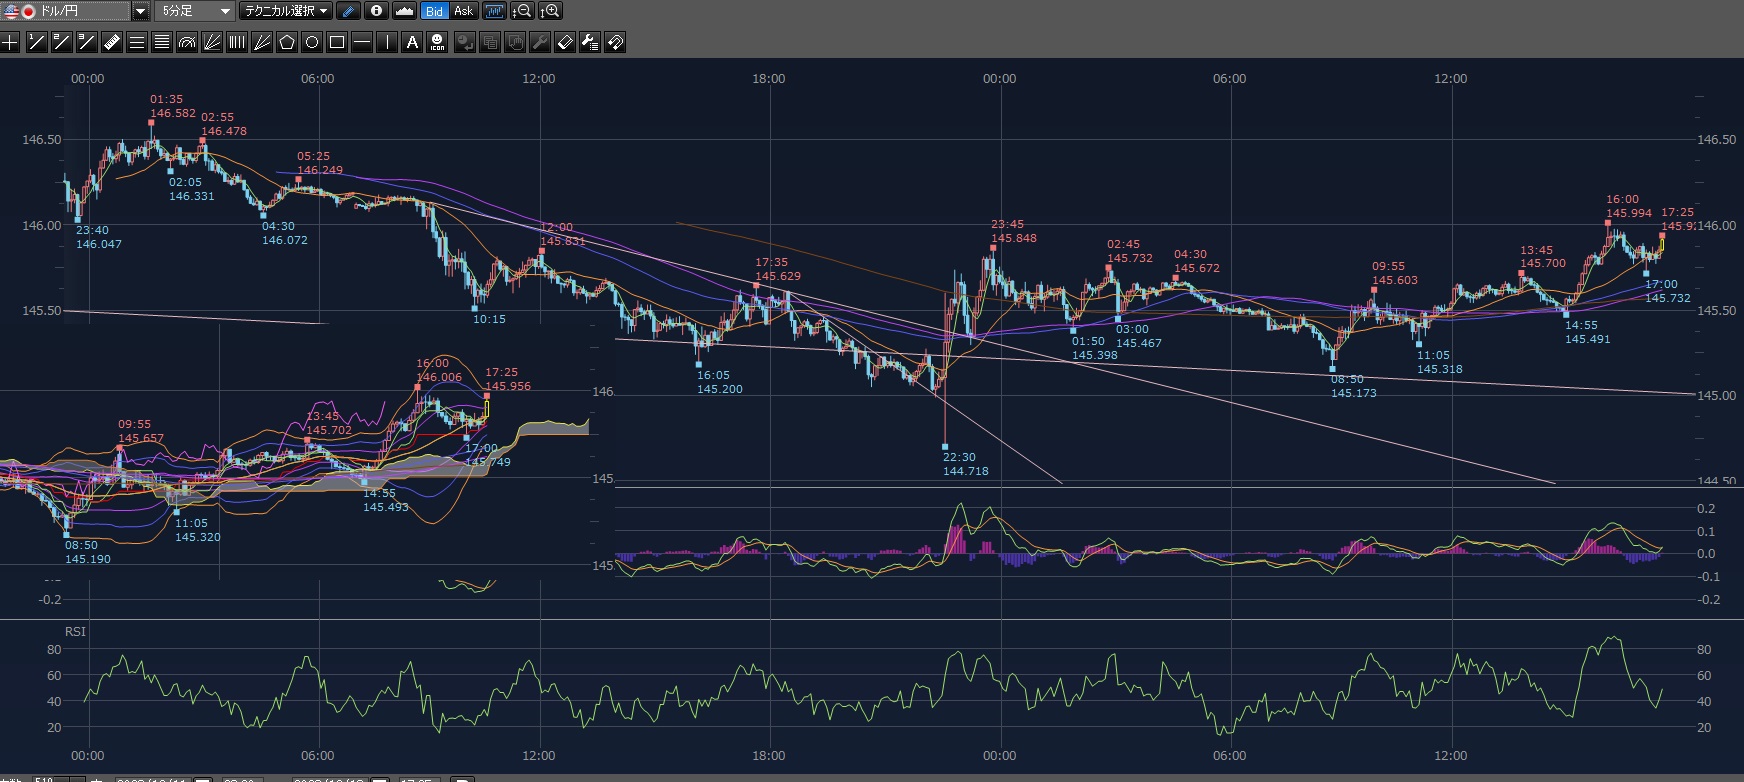The height and width of the screenshot is (782, 1744).
Task: Toggle the magnet snap tool
Action: click(616, 42)
